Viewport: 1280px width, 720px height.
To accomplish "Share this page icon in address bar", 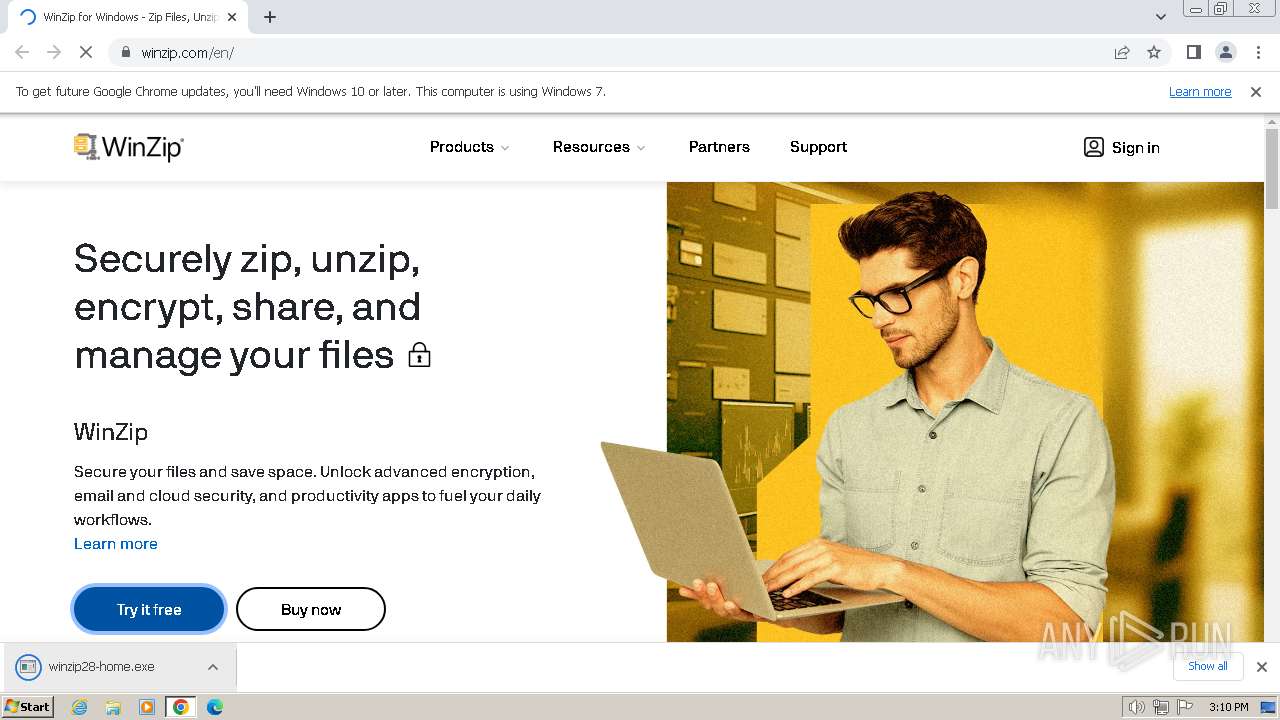I will pos(1122,52).
